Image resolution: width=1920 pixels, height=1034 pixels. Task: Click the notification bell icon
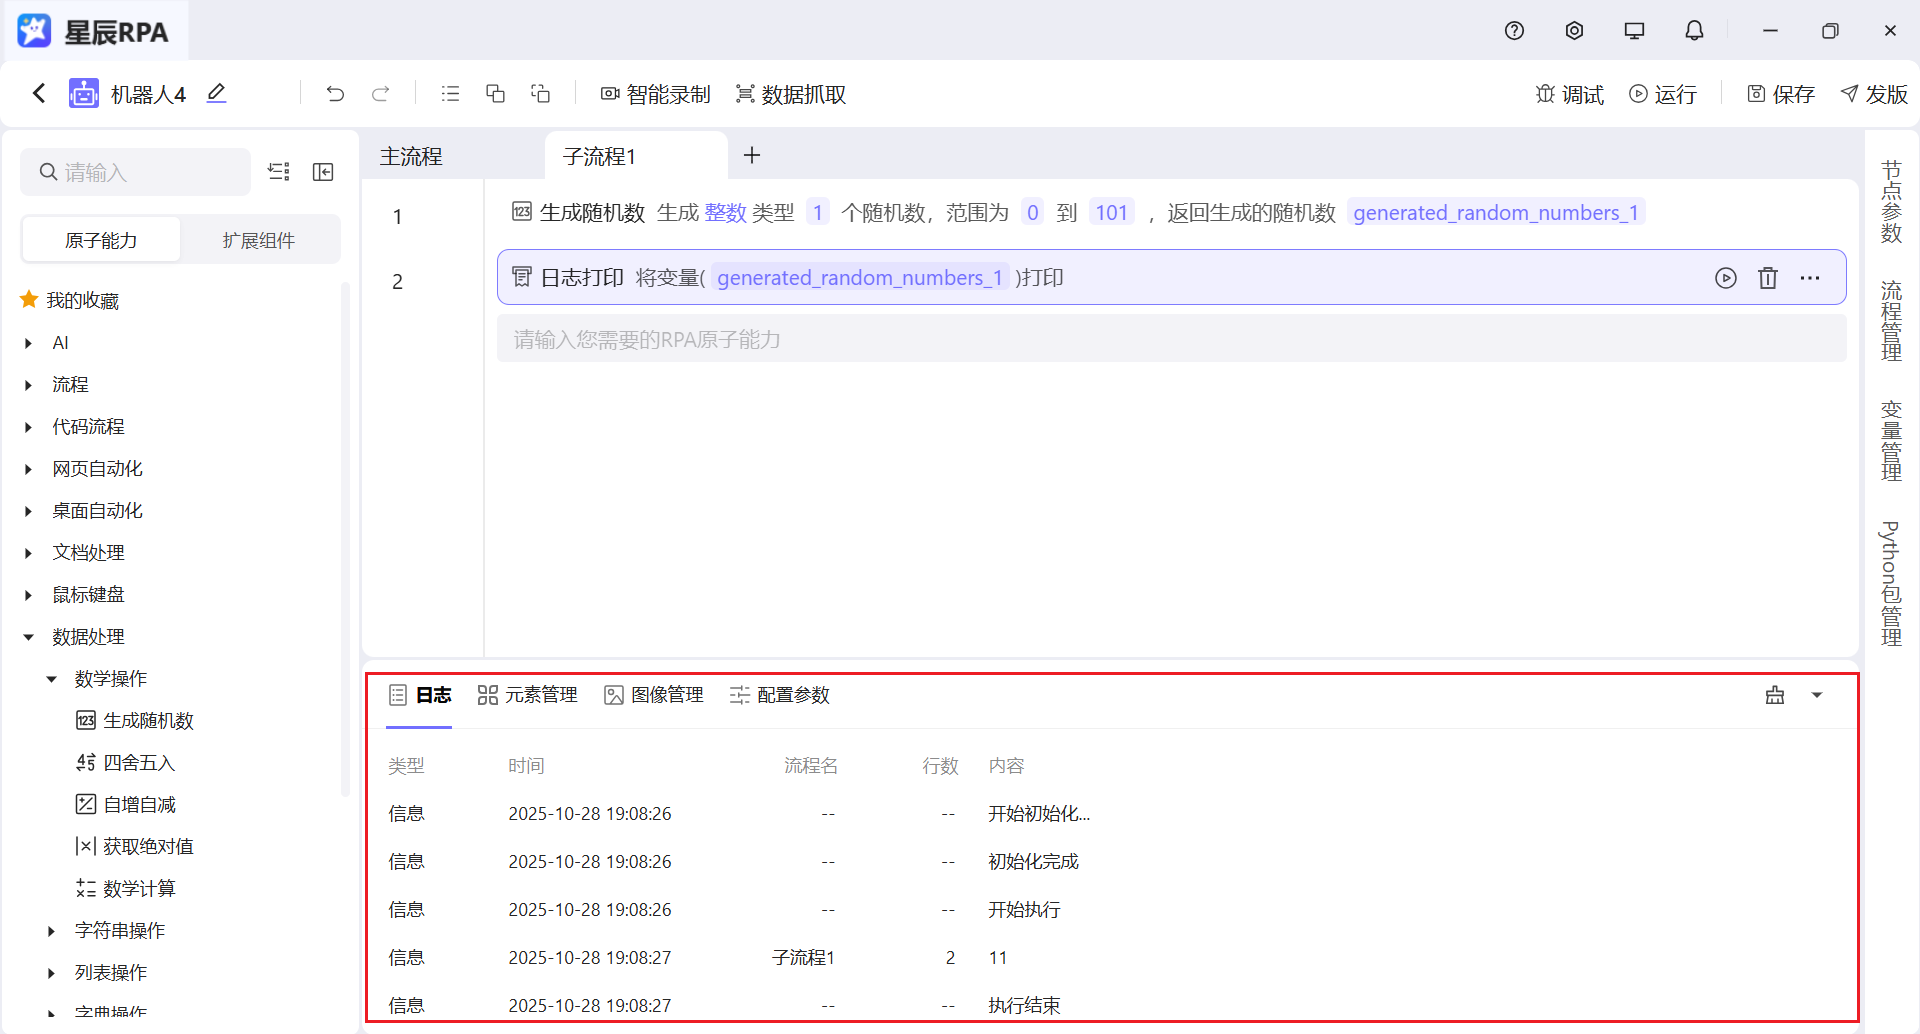click(1694, 31)
